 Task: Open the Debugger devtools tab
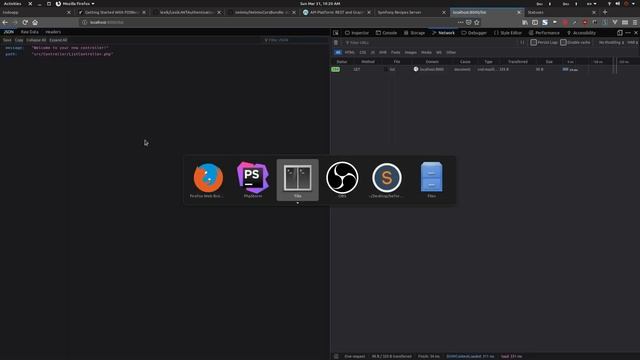(x=474, y=33)
